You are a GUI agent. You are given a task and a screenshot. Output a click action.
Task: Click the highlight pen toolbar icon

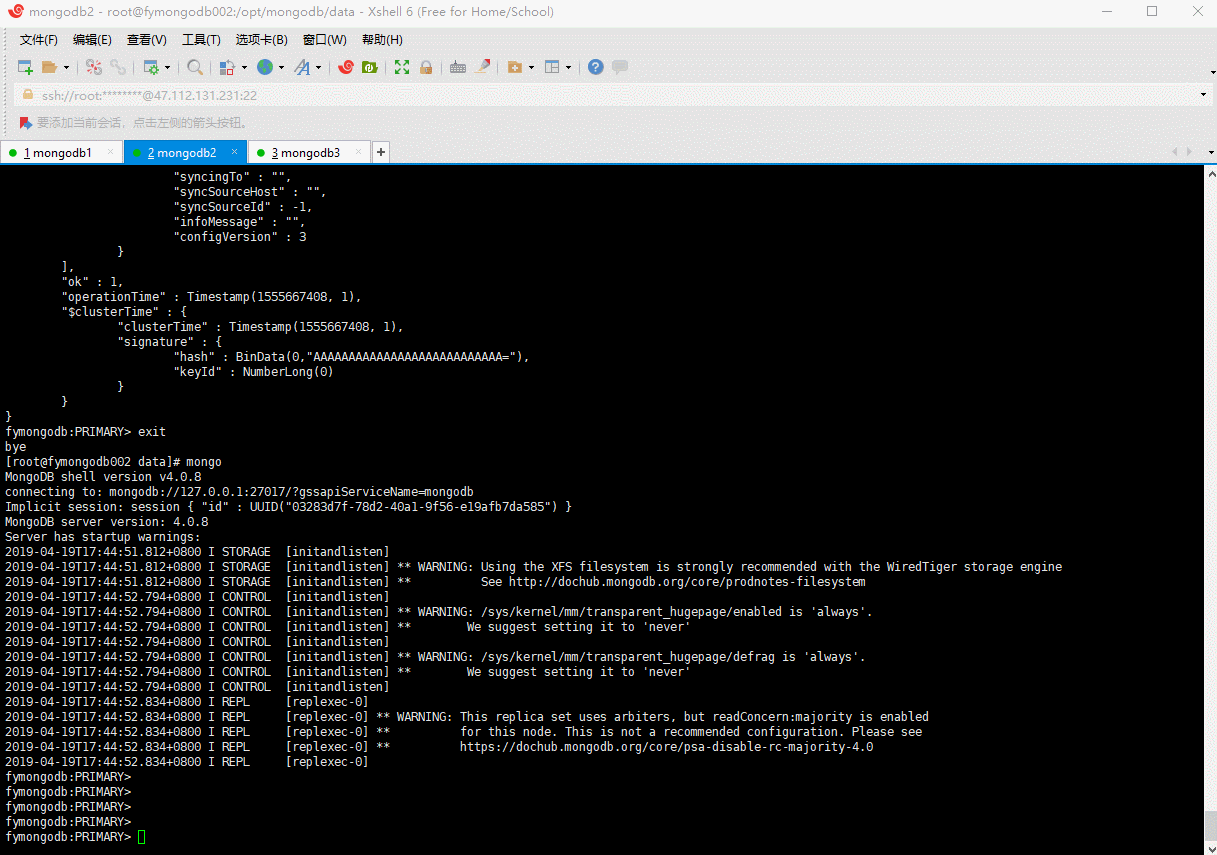pos(482,67)
